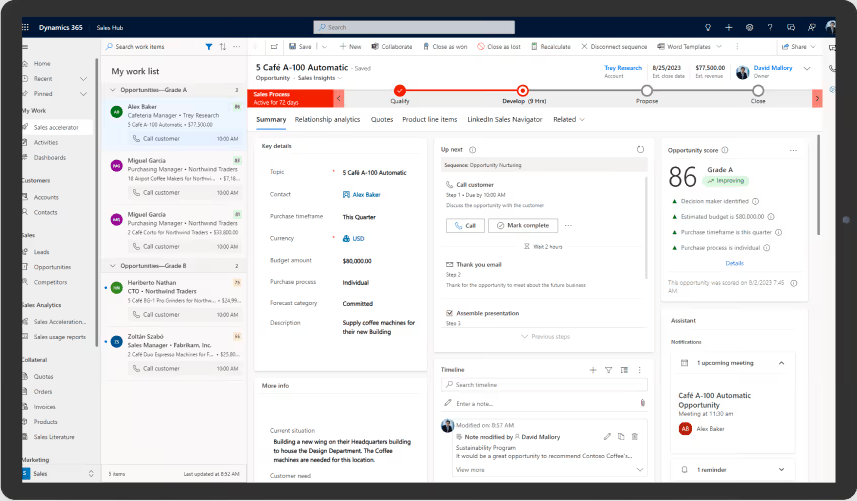
Task: Attach a file to the note
Action: 642,403
